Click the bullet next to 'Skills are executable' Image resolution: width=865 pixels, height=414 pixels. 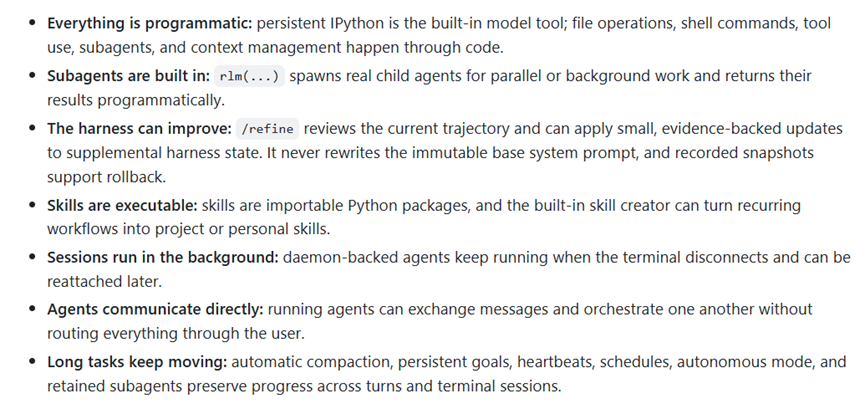pyautogui.click(x=33, y=205)
